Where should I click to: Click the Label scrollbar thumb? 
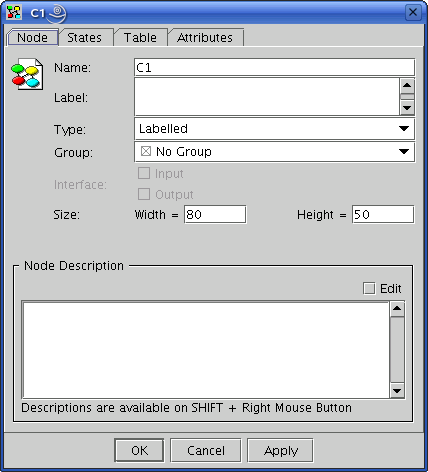point(407,97)
